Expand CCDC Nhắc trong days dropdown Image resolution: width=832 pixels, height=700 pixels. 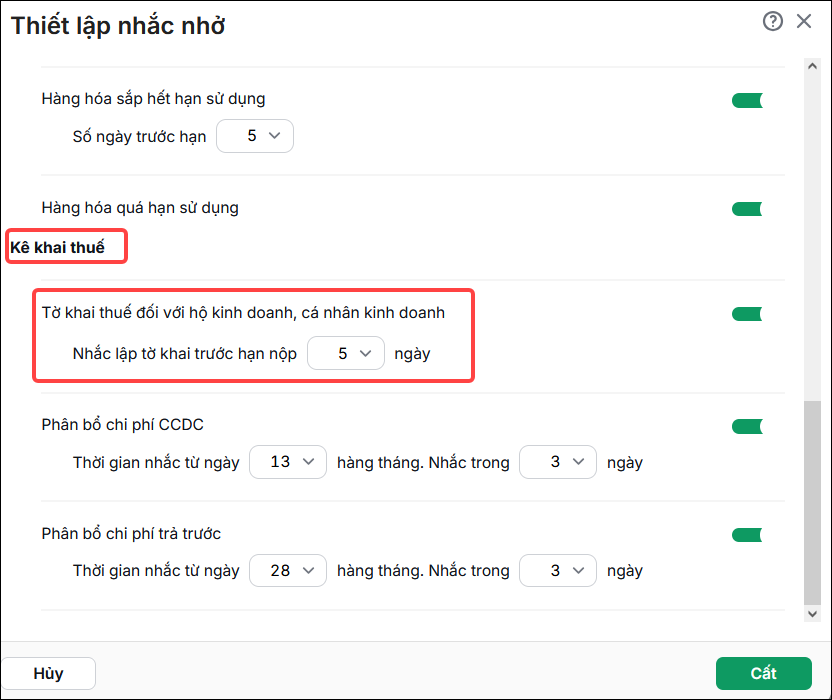[x=558, y=462]
